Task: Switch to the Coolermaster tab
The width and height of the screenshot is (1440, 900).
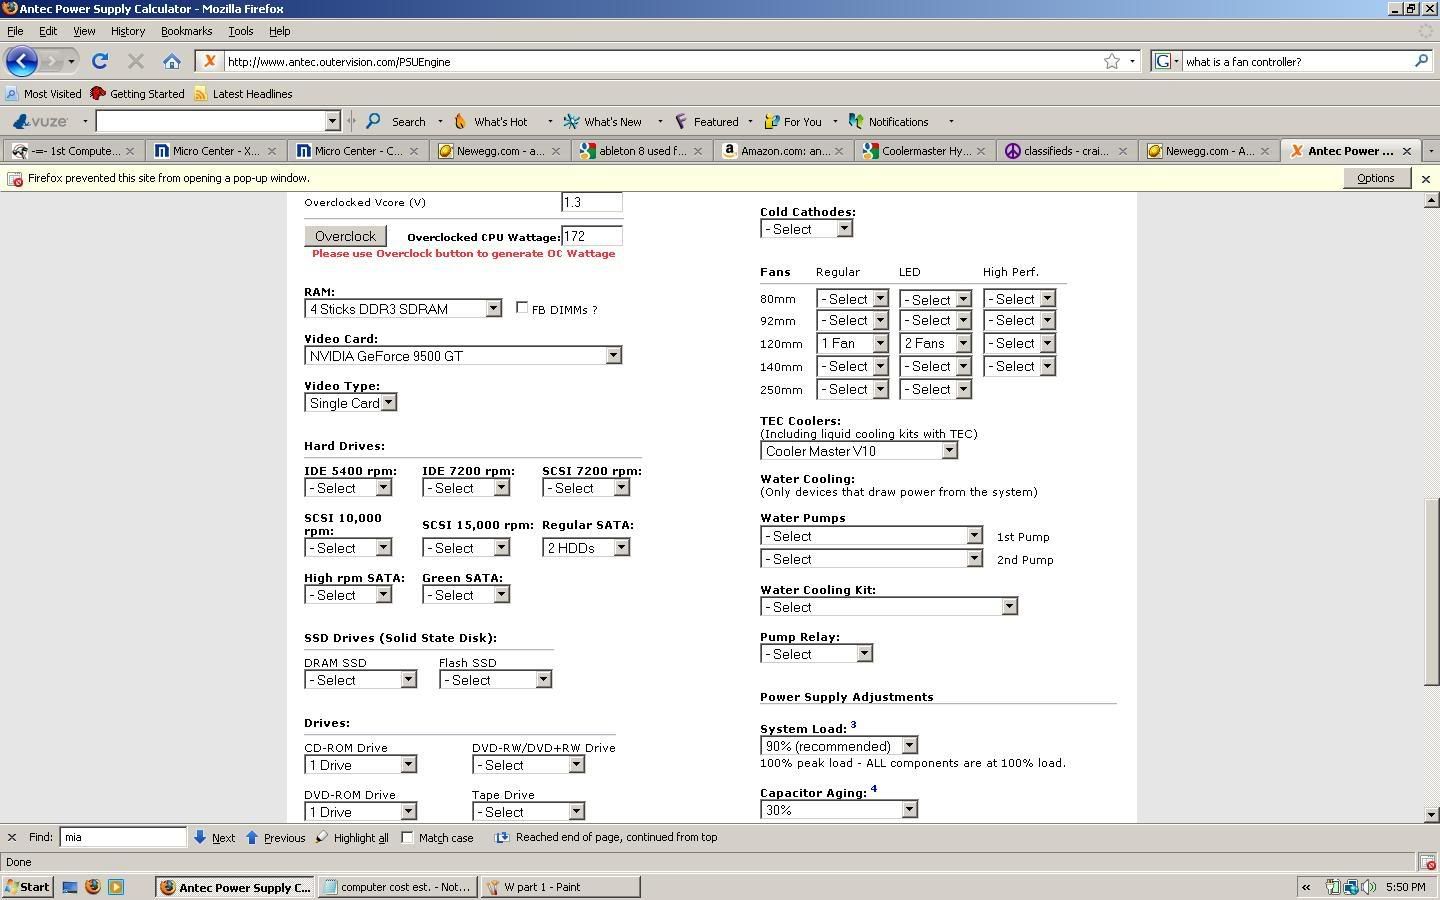Action: tap(927, 151)
